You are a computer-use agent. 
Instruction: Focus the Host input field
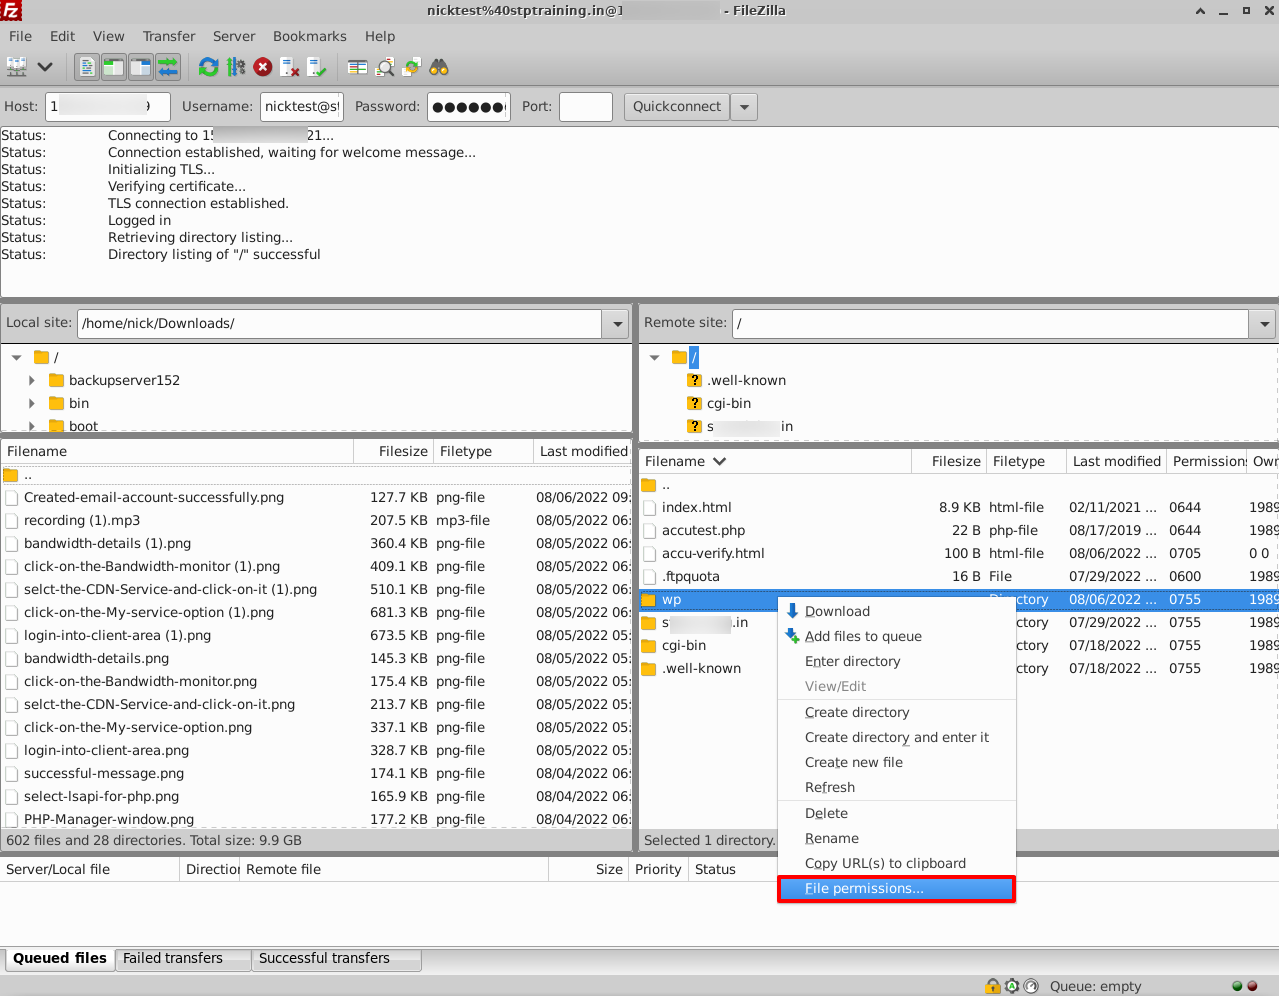[108, 107]
